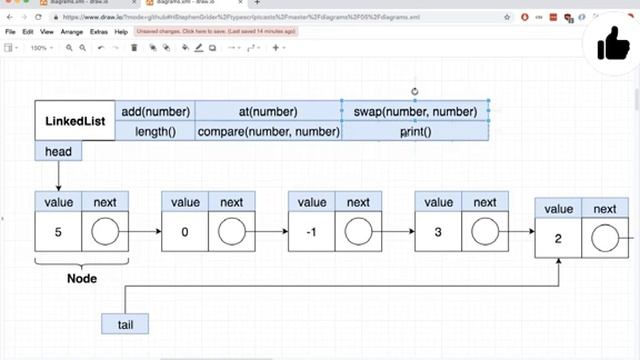Select the add(number) method cell
The height and width of the screenshot is (360, 640).
tap(156, 111)
